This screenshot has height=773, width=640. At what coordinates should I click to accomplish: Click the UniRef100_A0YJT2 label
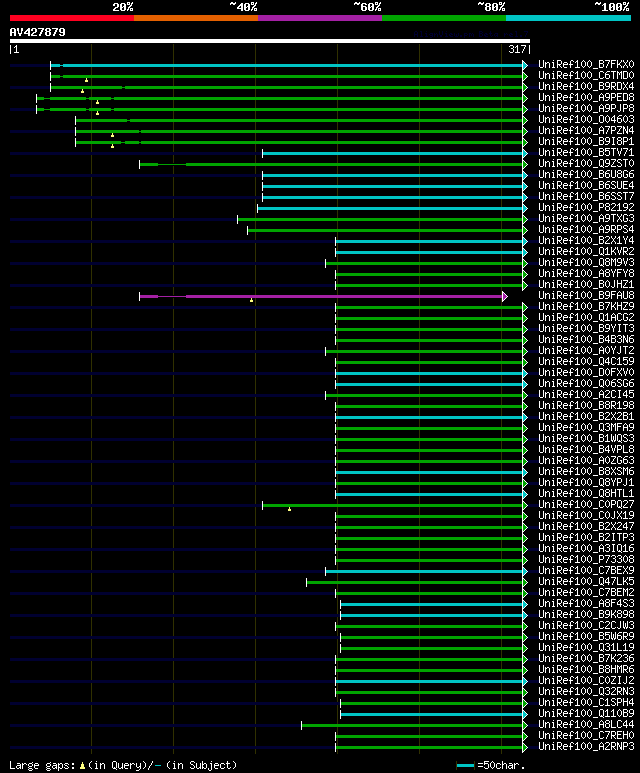[x=586, y=351]
